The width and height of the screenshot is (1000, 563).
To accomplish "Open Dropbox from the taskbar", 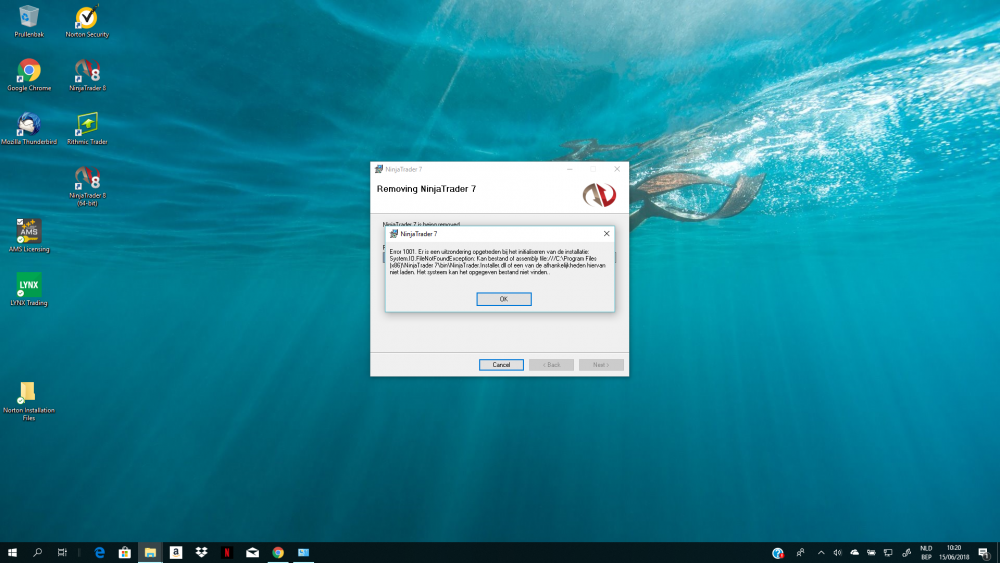I will [201, 552].
